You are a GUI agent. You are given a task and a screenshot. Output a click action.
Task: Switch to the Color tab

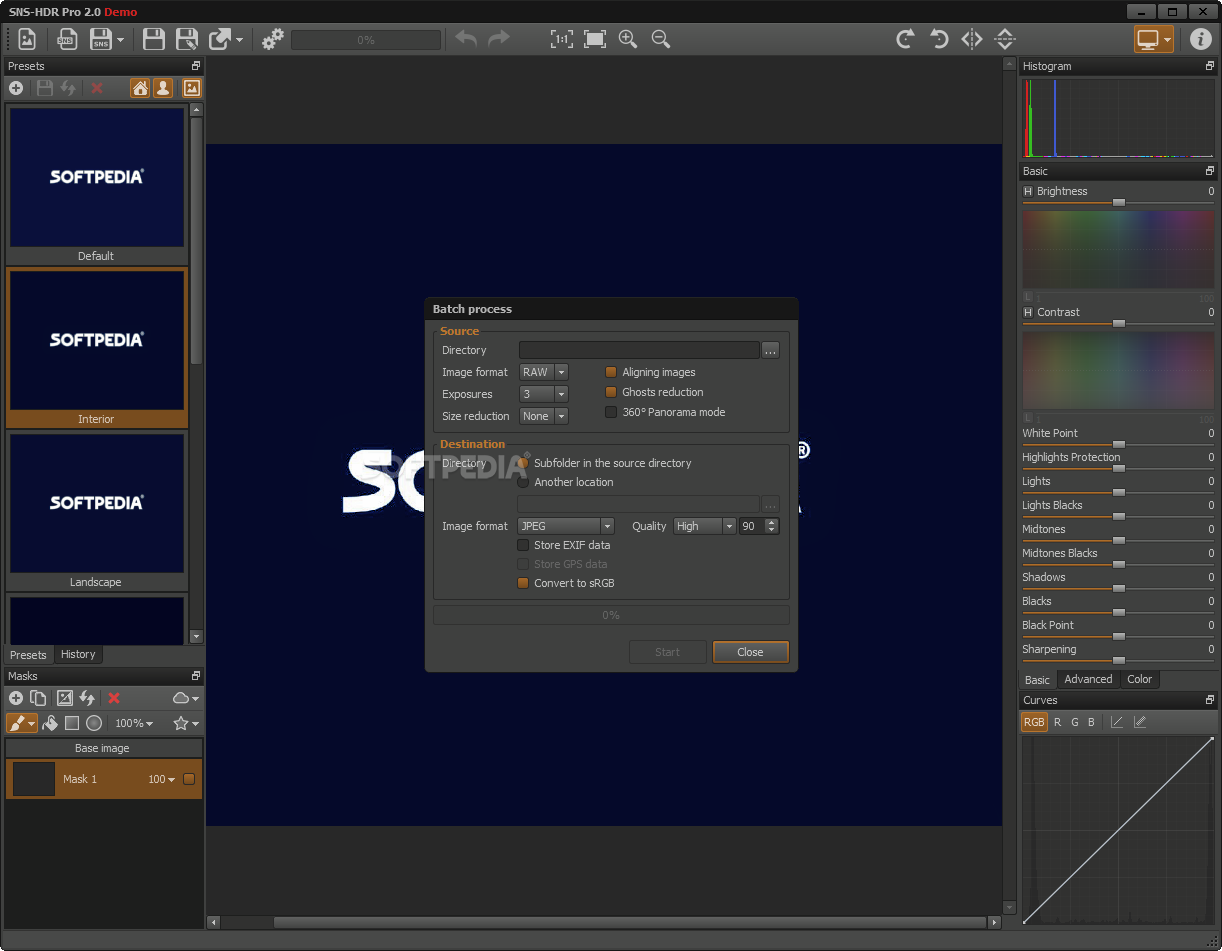[x=1139, y=679]
